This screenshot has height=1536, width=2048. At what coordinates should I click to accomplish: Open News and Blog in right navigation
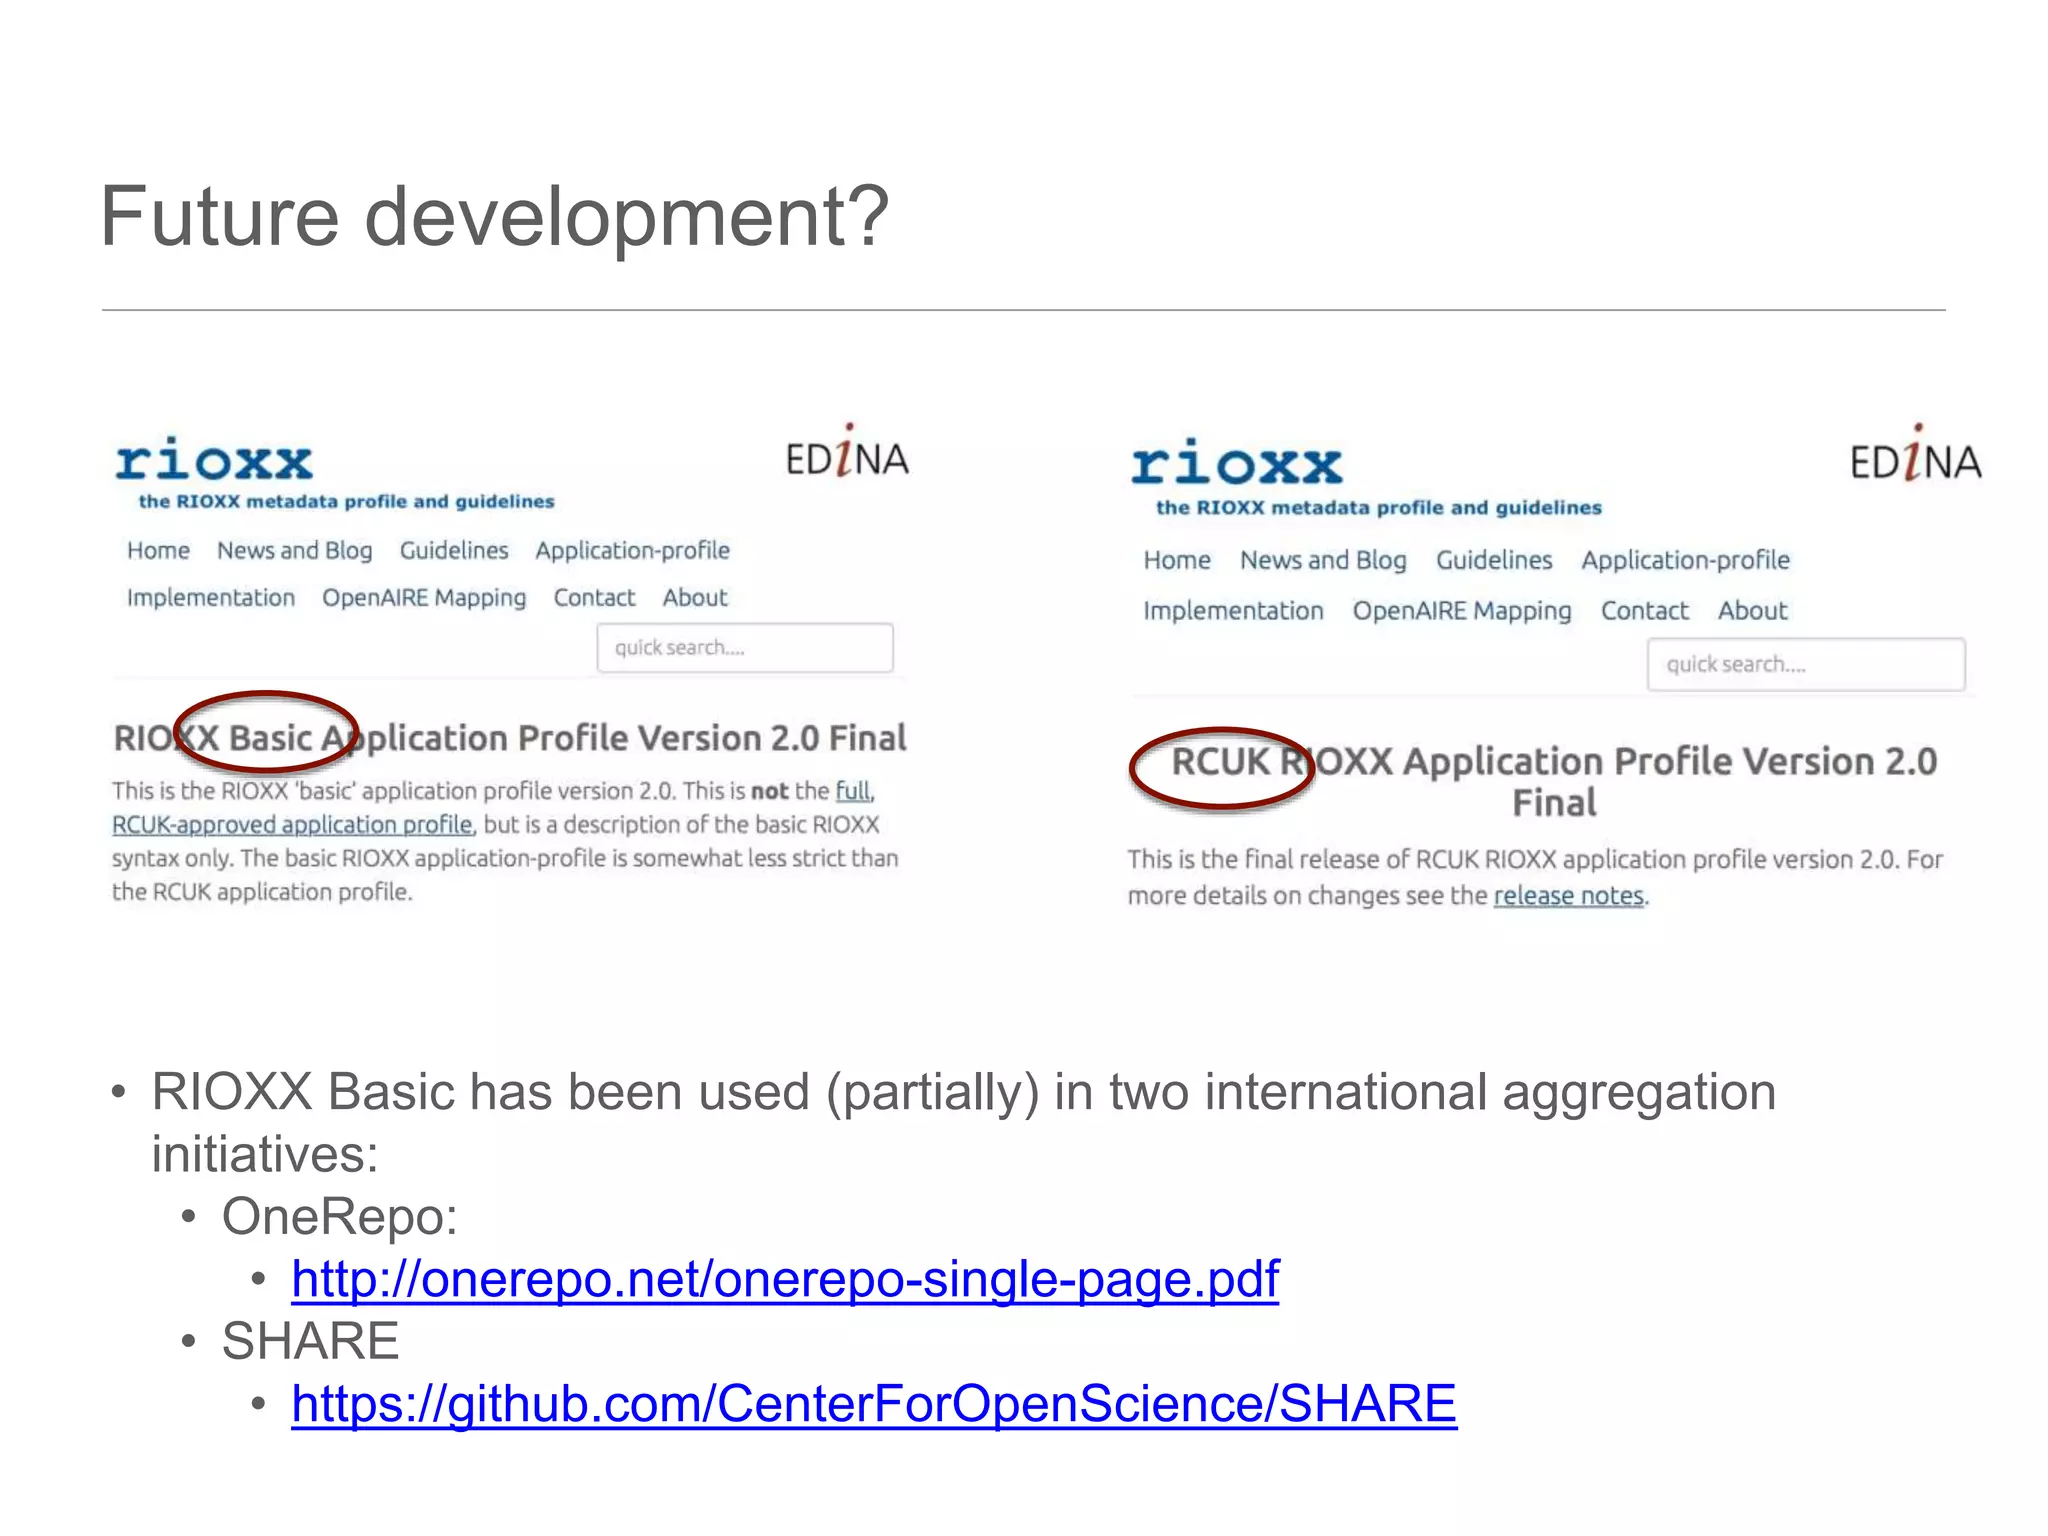[1323, 560]
